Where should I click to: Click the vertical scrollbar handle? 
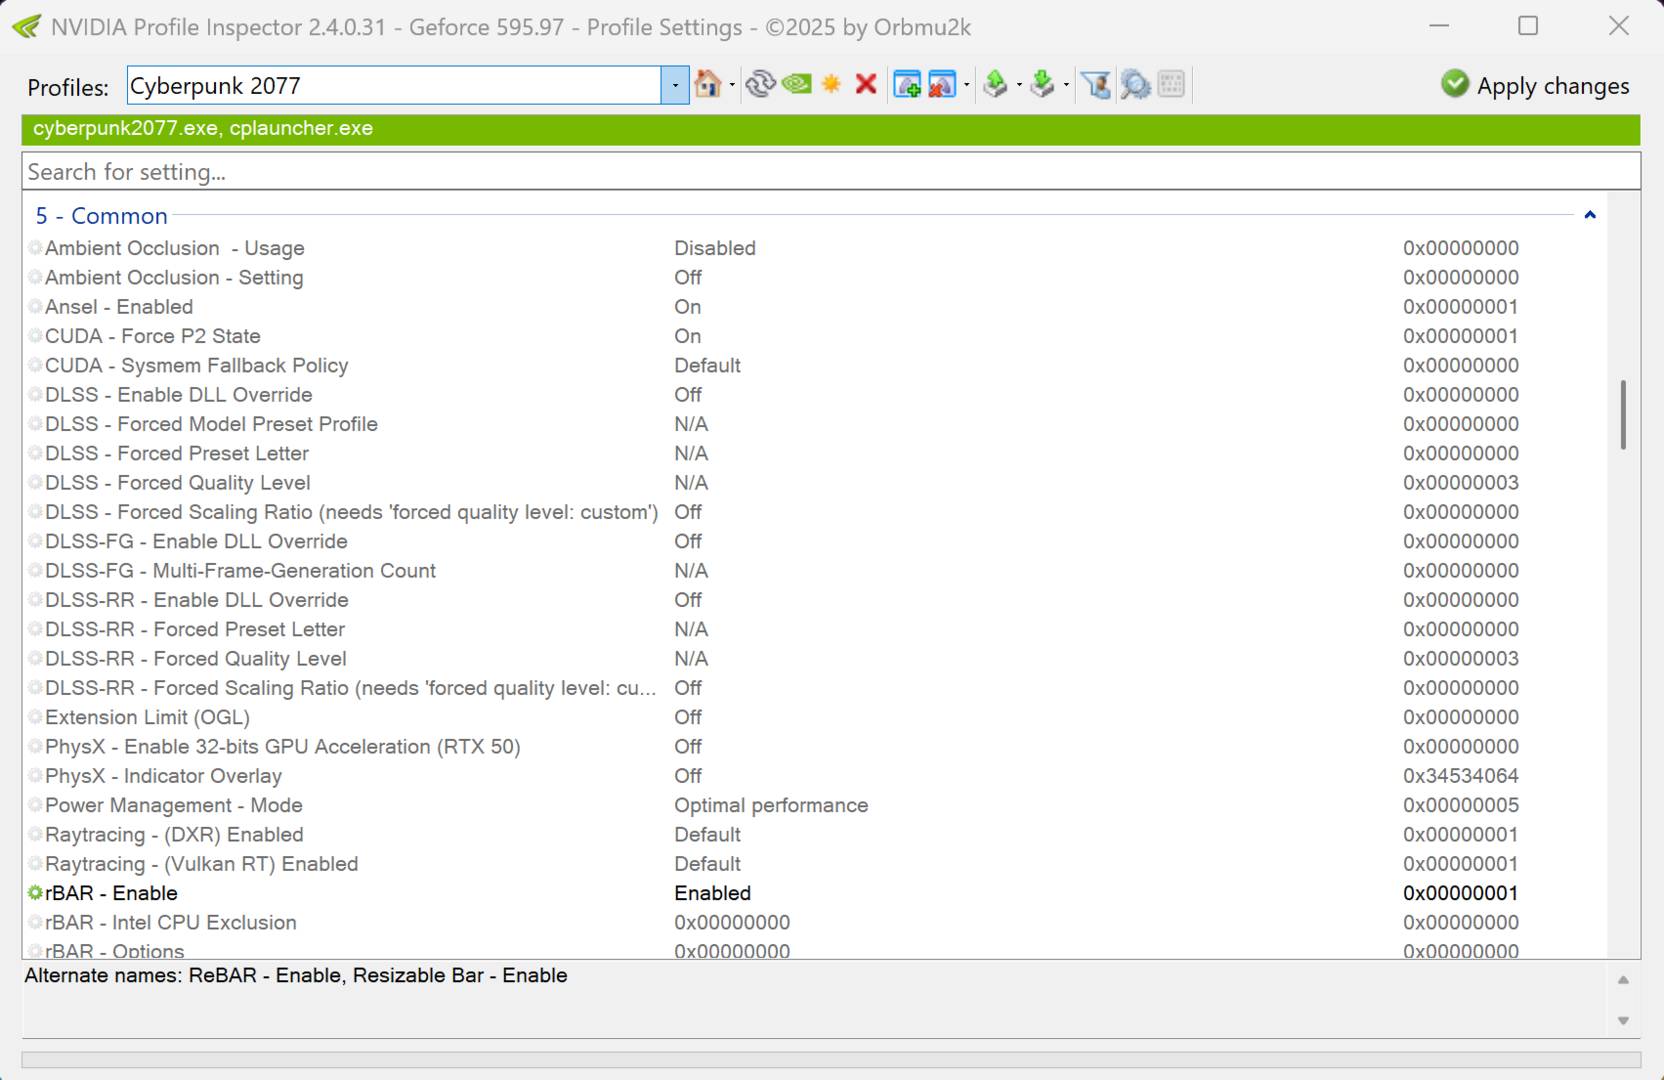1623,415
